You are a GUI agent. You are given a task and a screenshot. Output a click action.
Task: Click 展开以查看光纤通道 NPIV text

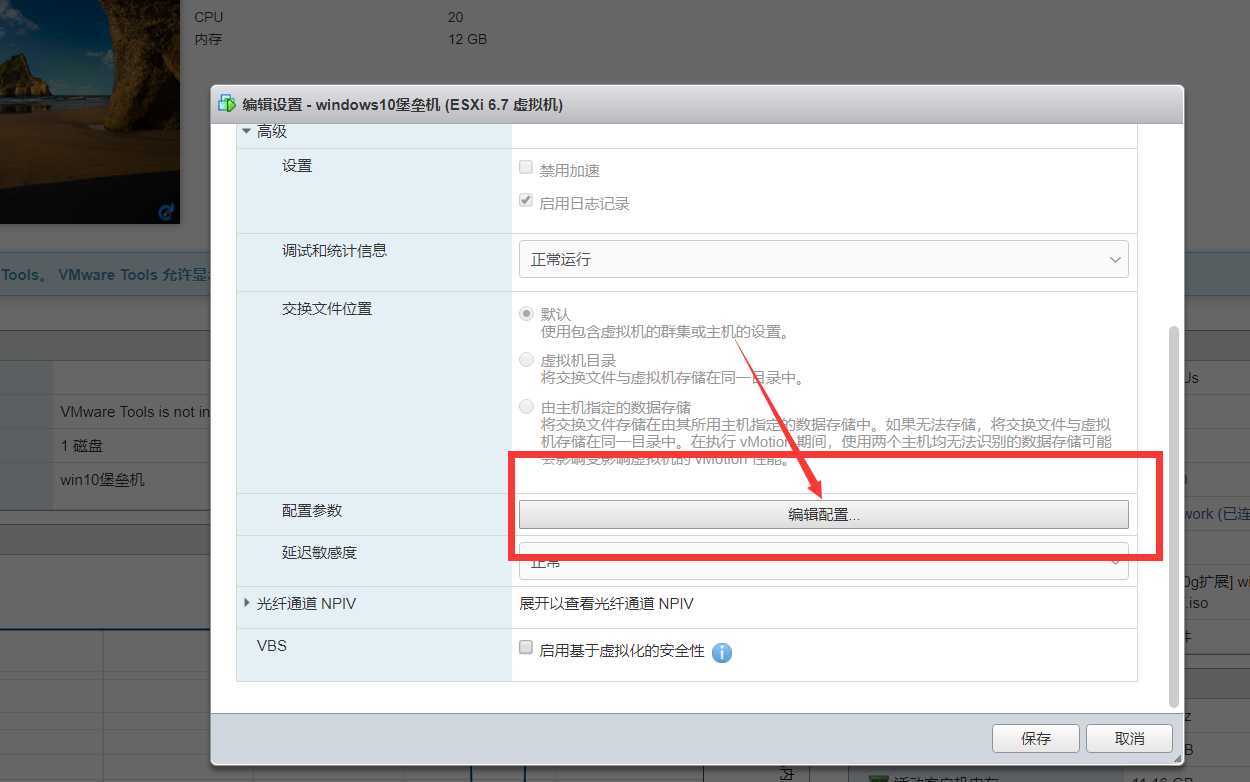click(606, 603)
